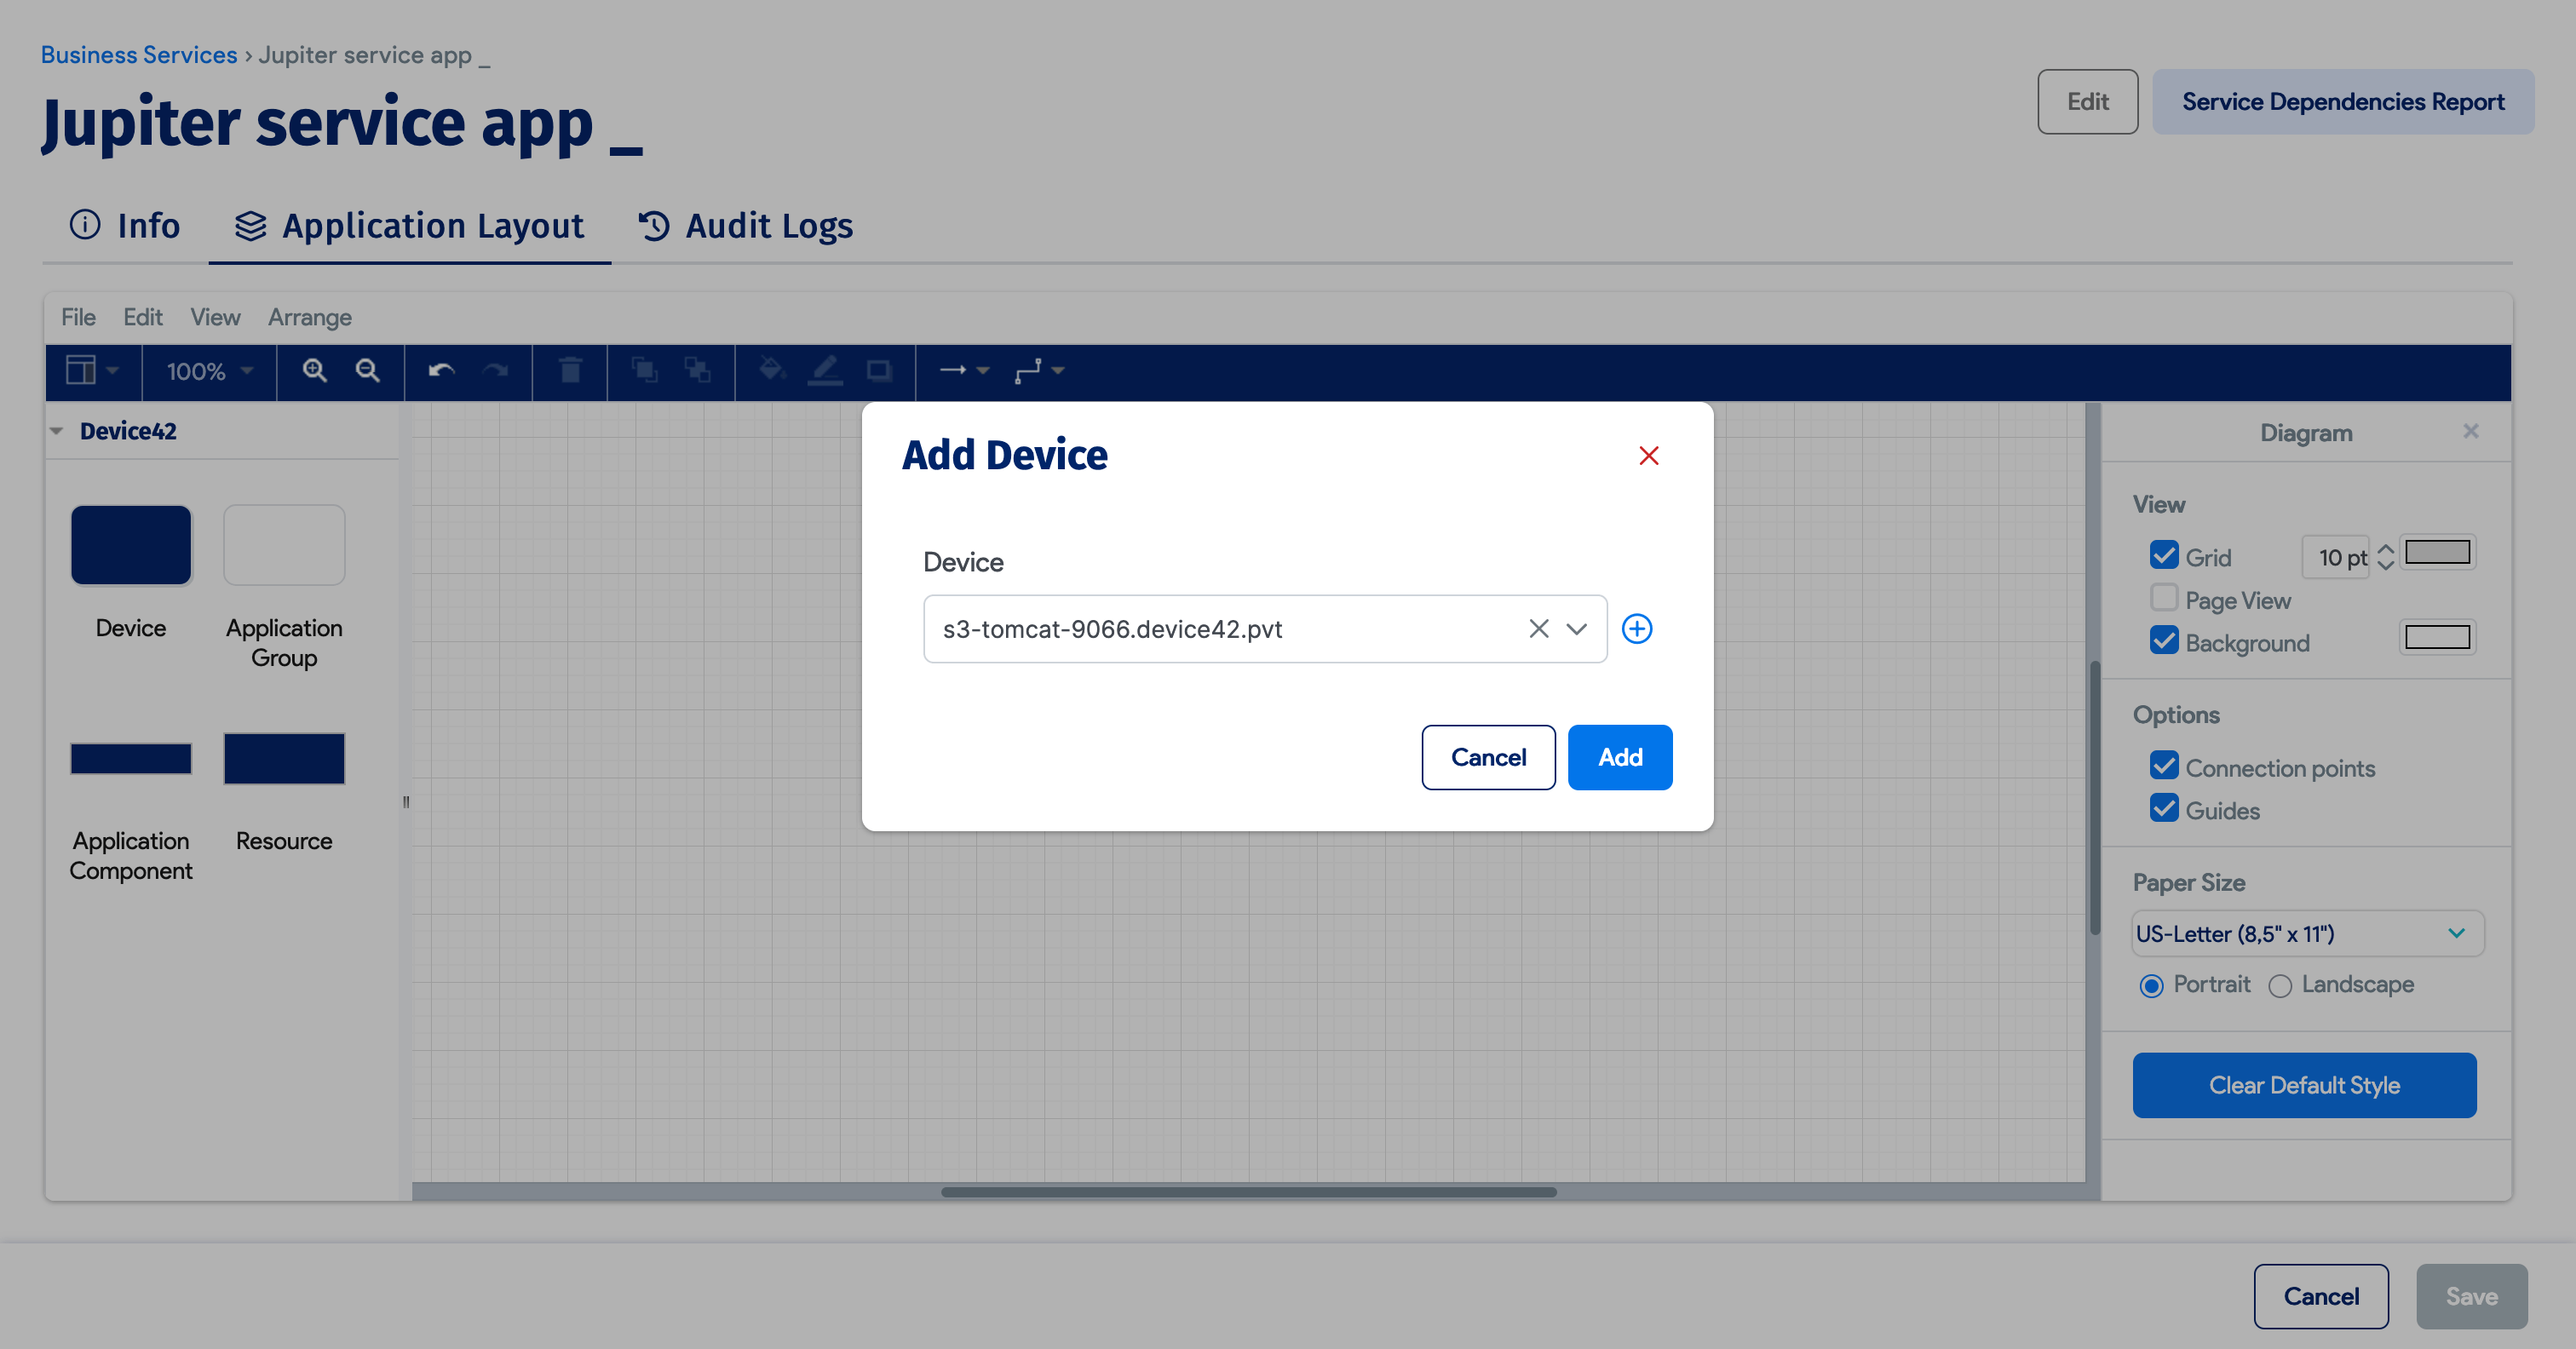
Task: Open the Business Services breadcrumb link
Action: (x=139, y=55)
